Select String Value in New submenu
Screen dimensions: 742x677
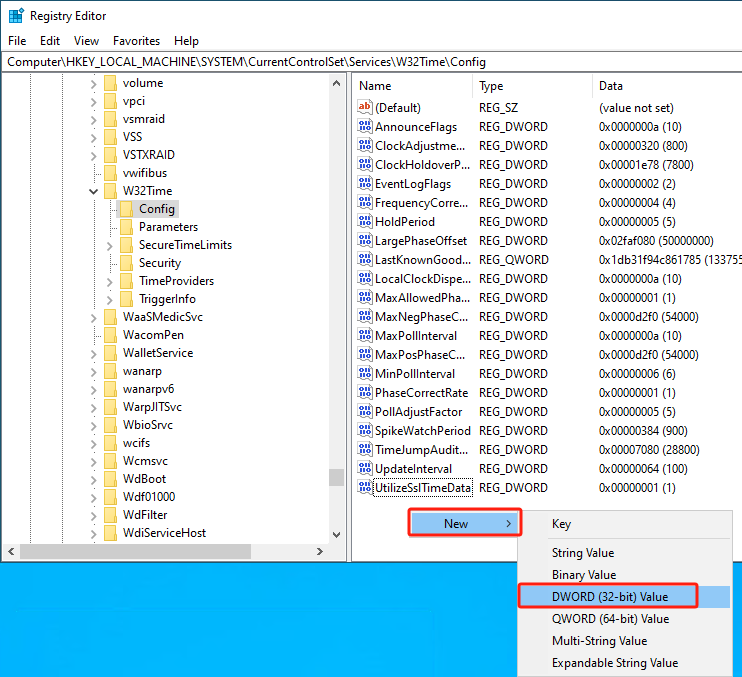pyautogui.click(x=583, y=553)
